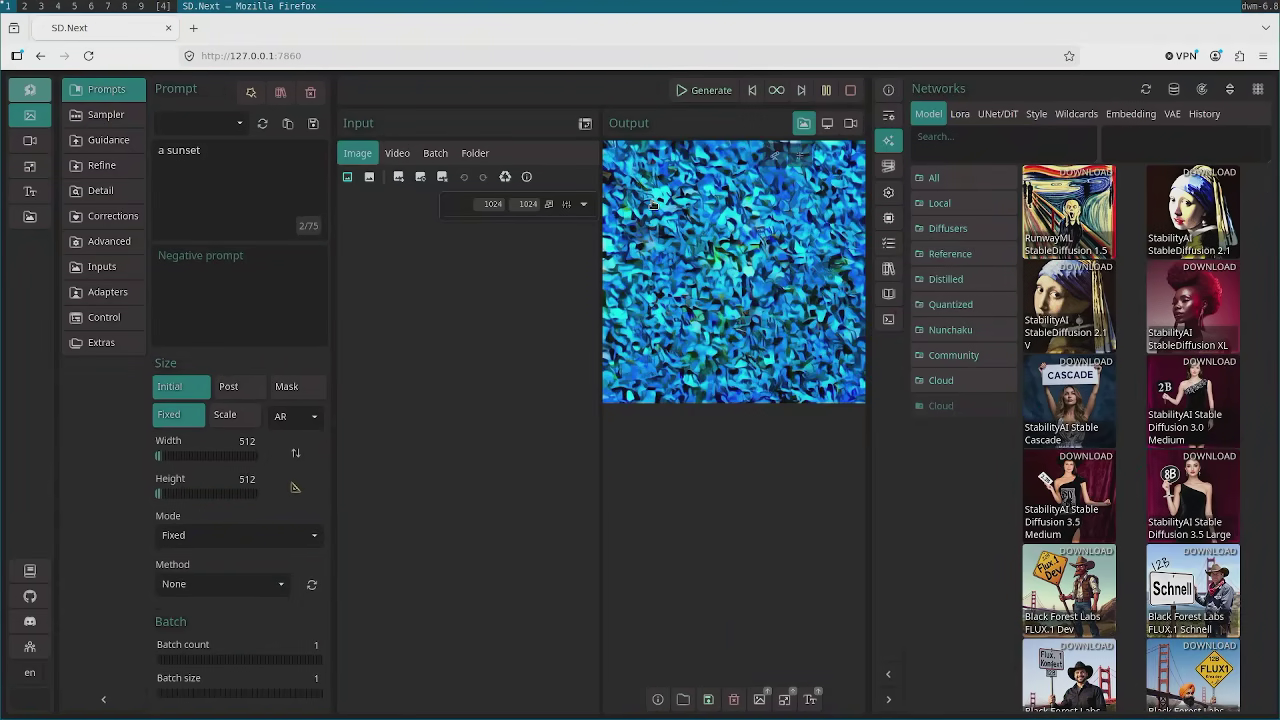This screenshot has width=1280, height=720.
Task: Open the Caption (Tt) icon in left sidebar
Action: (x=30, y=191)
